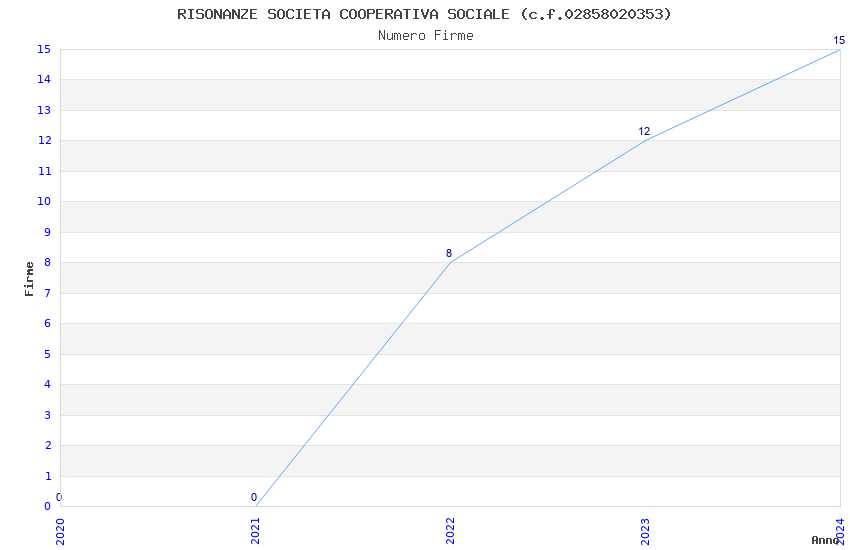Click y-axis tick value 10
Screen dimensions: 850x550
[44, 202]
